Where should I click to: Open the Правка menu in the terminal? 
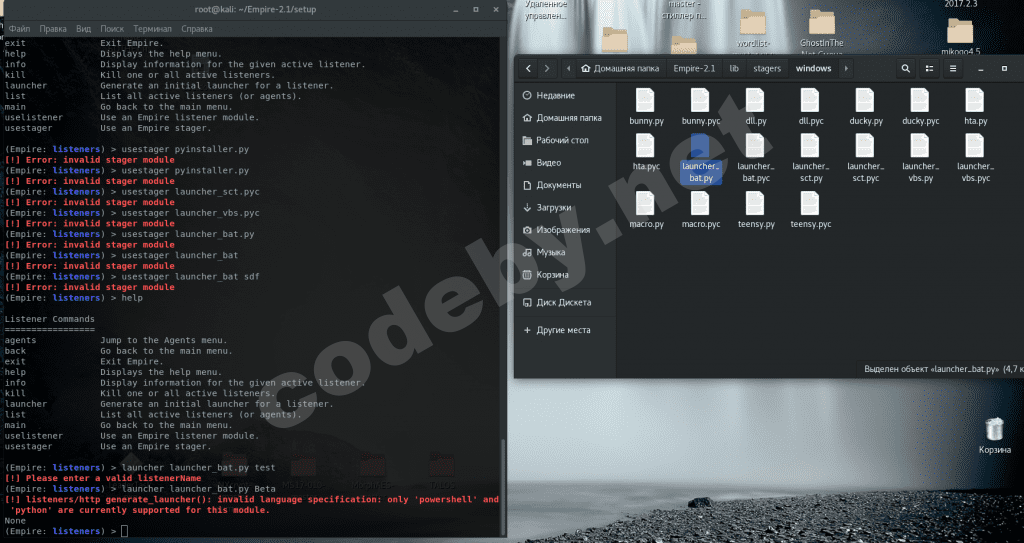[53, 29]
